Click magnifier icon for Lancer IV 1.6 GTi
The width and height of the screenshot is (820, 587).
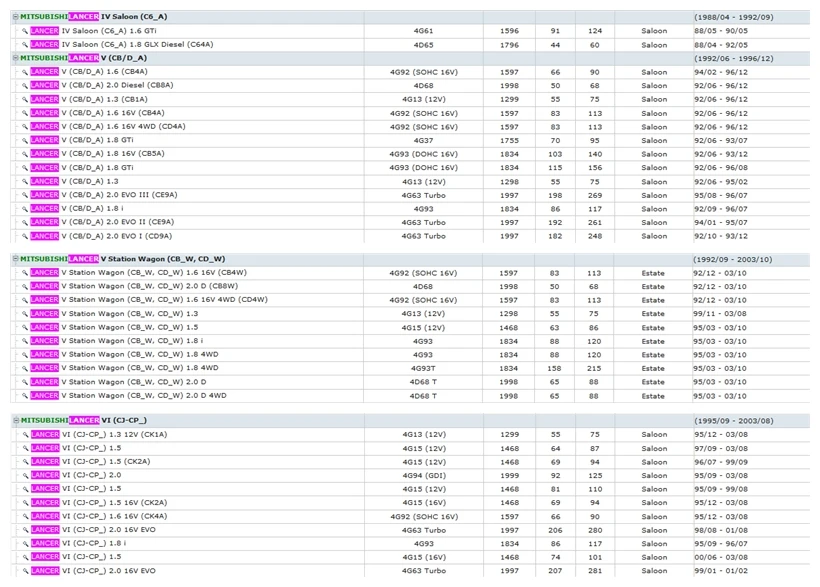click(25, 31)
